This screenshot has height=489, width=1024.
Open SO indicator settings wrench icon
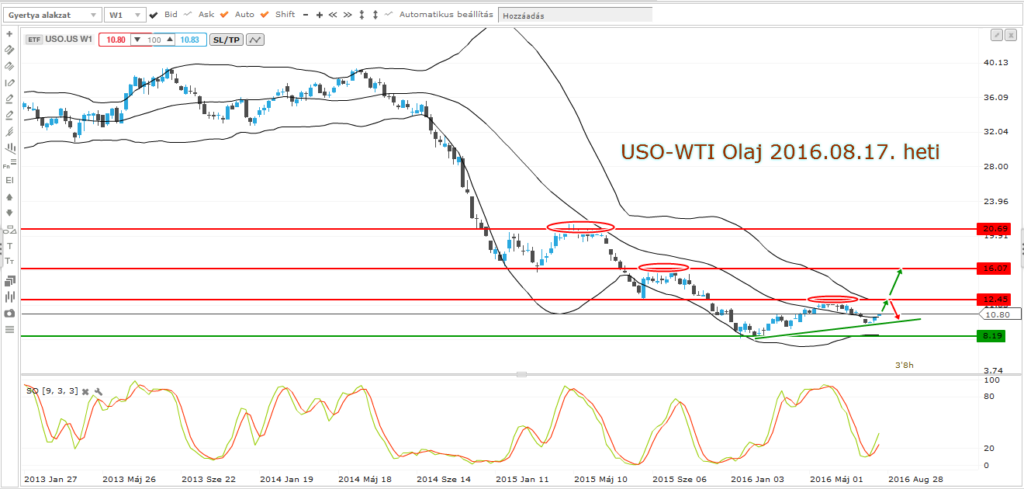pyautogui.click(x=98, y=392)
